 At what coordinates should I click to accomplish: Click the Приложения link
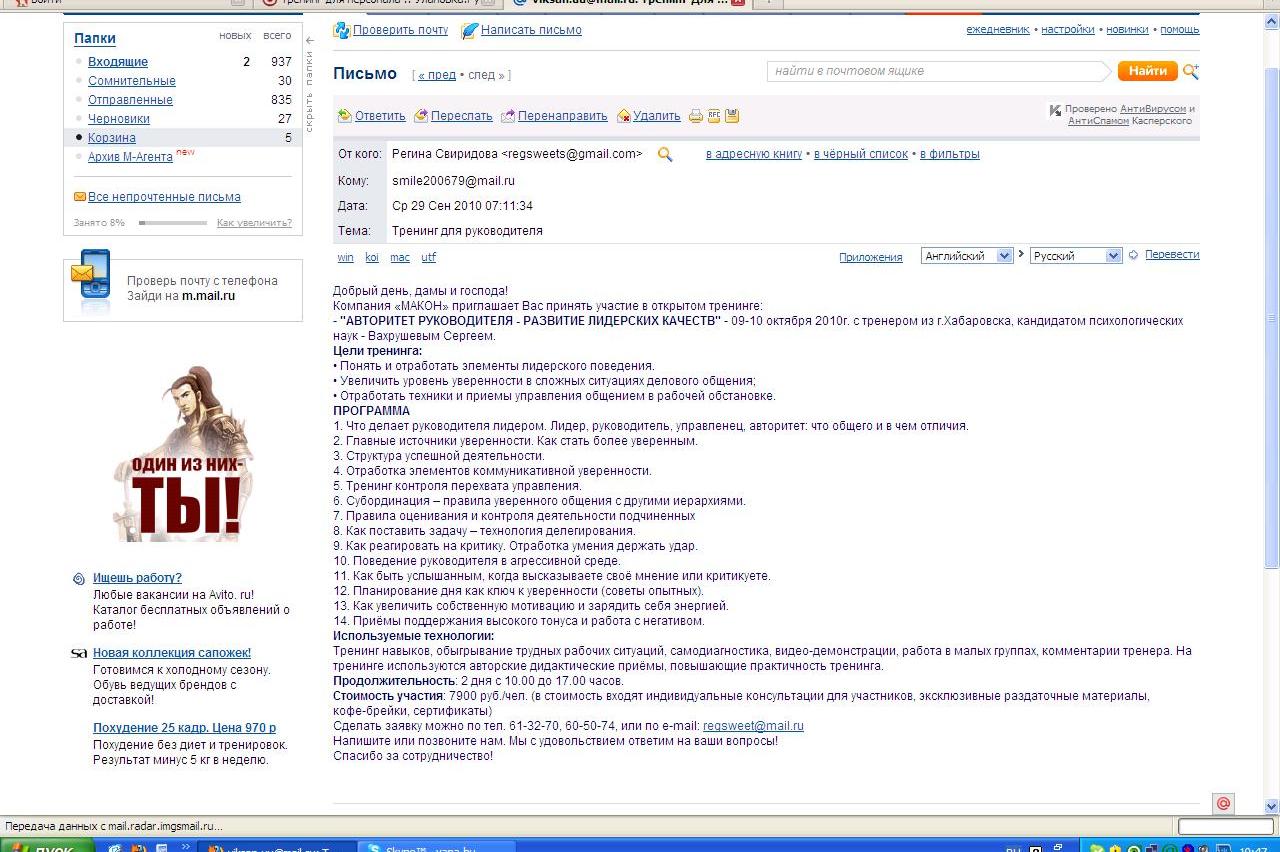point(871,257)
